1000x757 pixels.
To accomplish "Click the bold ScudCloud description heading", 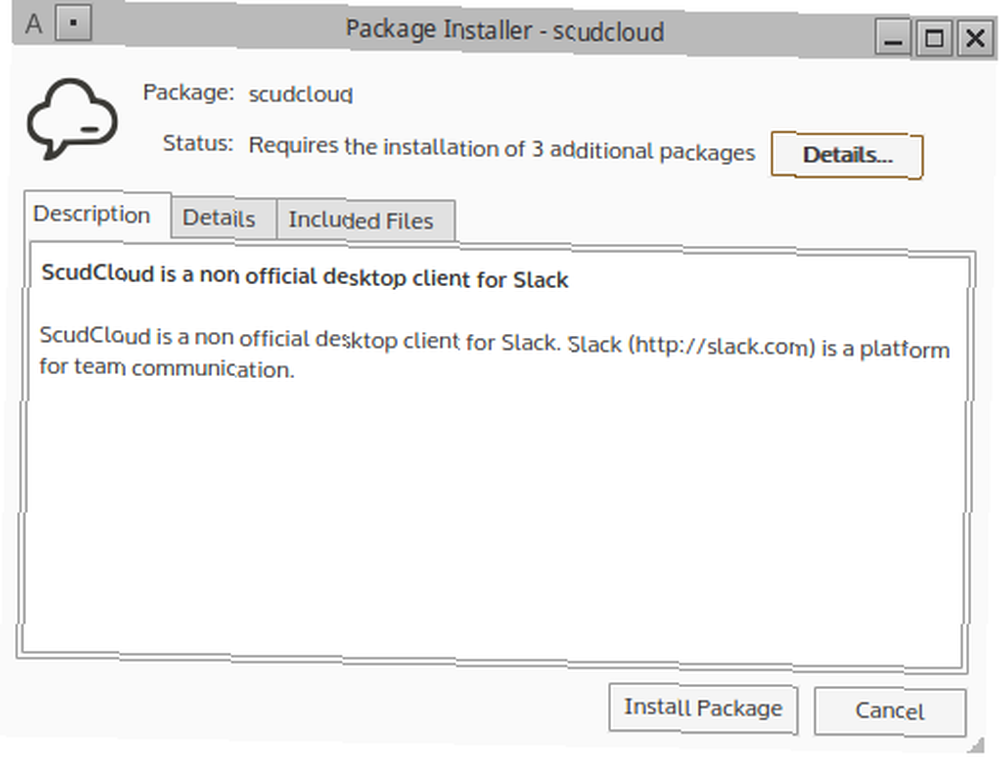I will (305, 276).
